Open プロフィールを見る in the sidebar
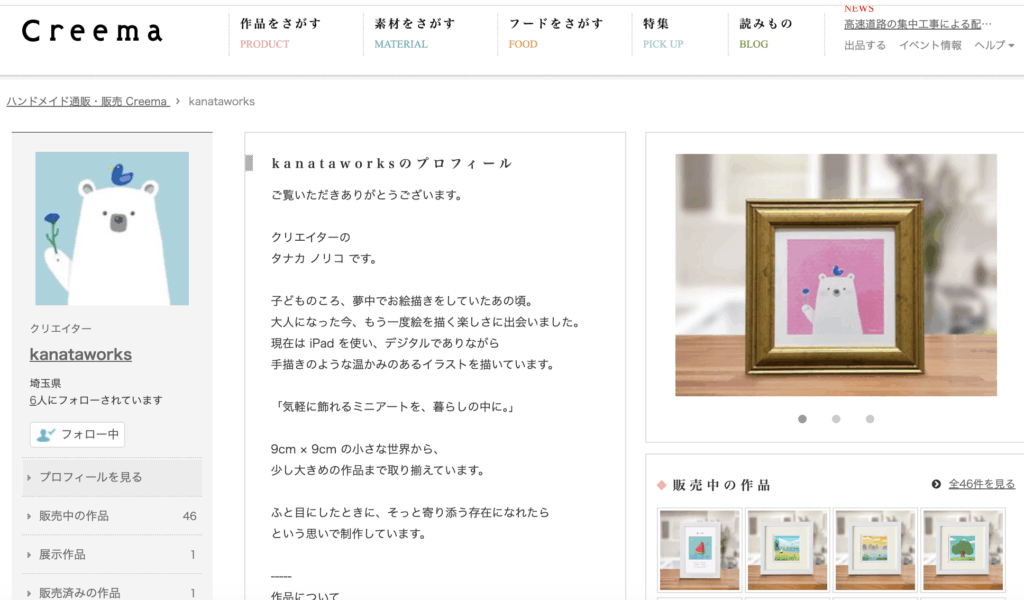The height and width of the screenshot is (600, 1024). 112,477
